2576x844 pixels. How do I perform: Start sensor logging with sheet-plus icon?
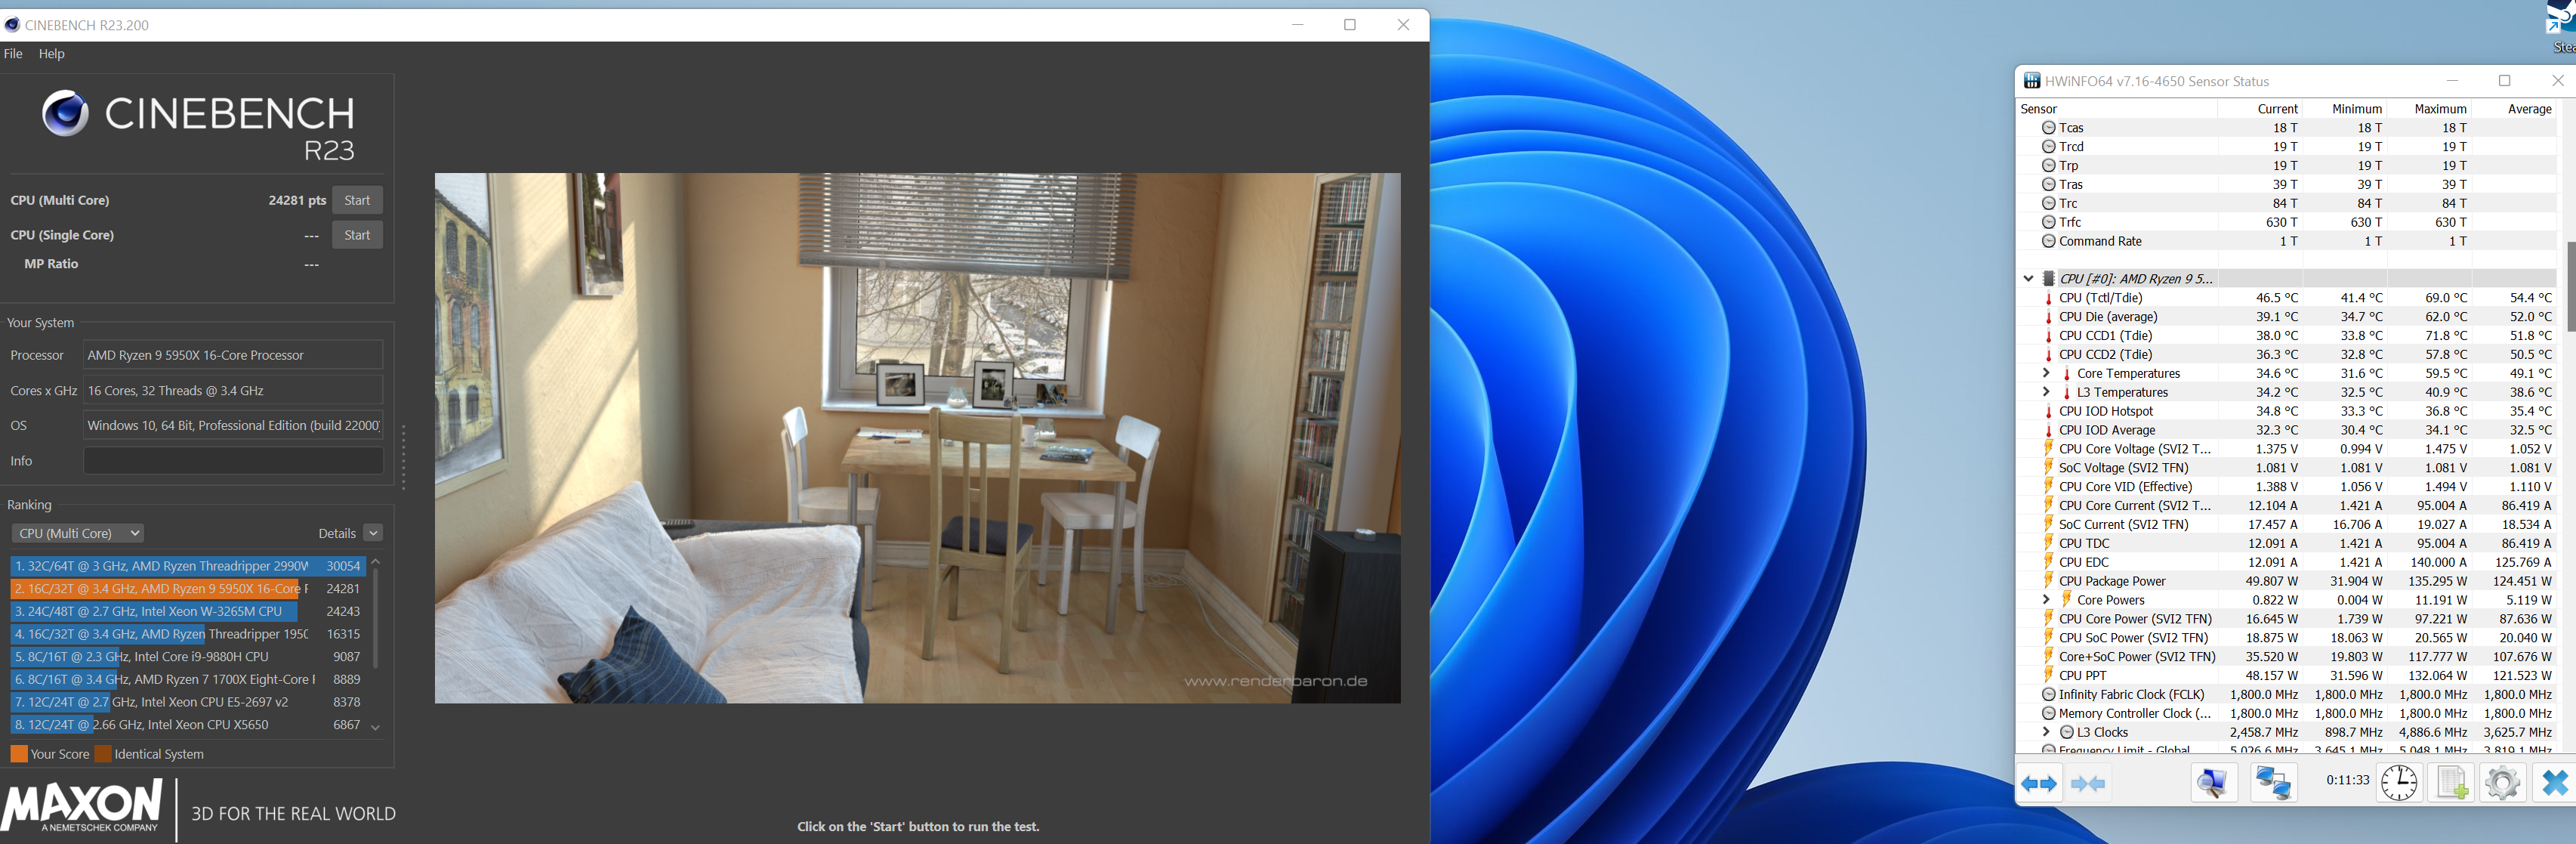tap(2451, 783)
